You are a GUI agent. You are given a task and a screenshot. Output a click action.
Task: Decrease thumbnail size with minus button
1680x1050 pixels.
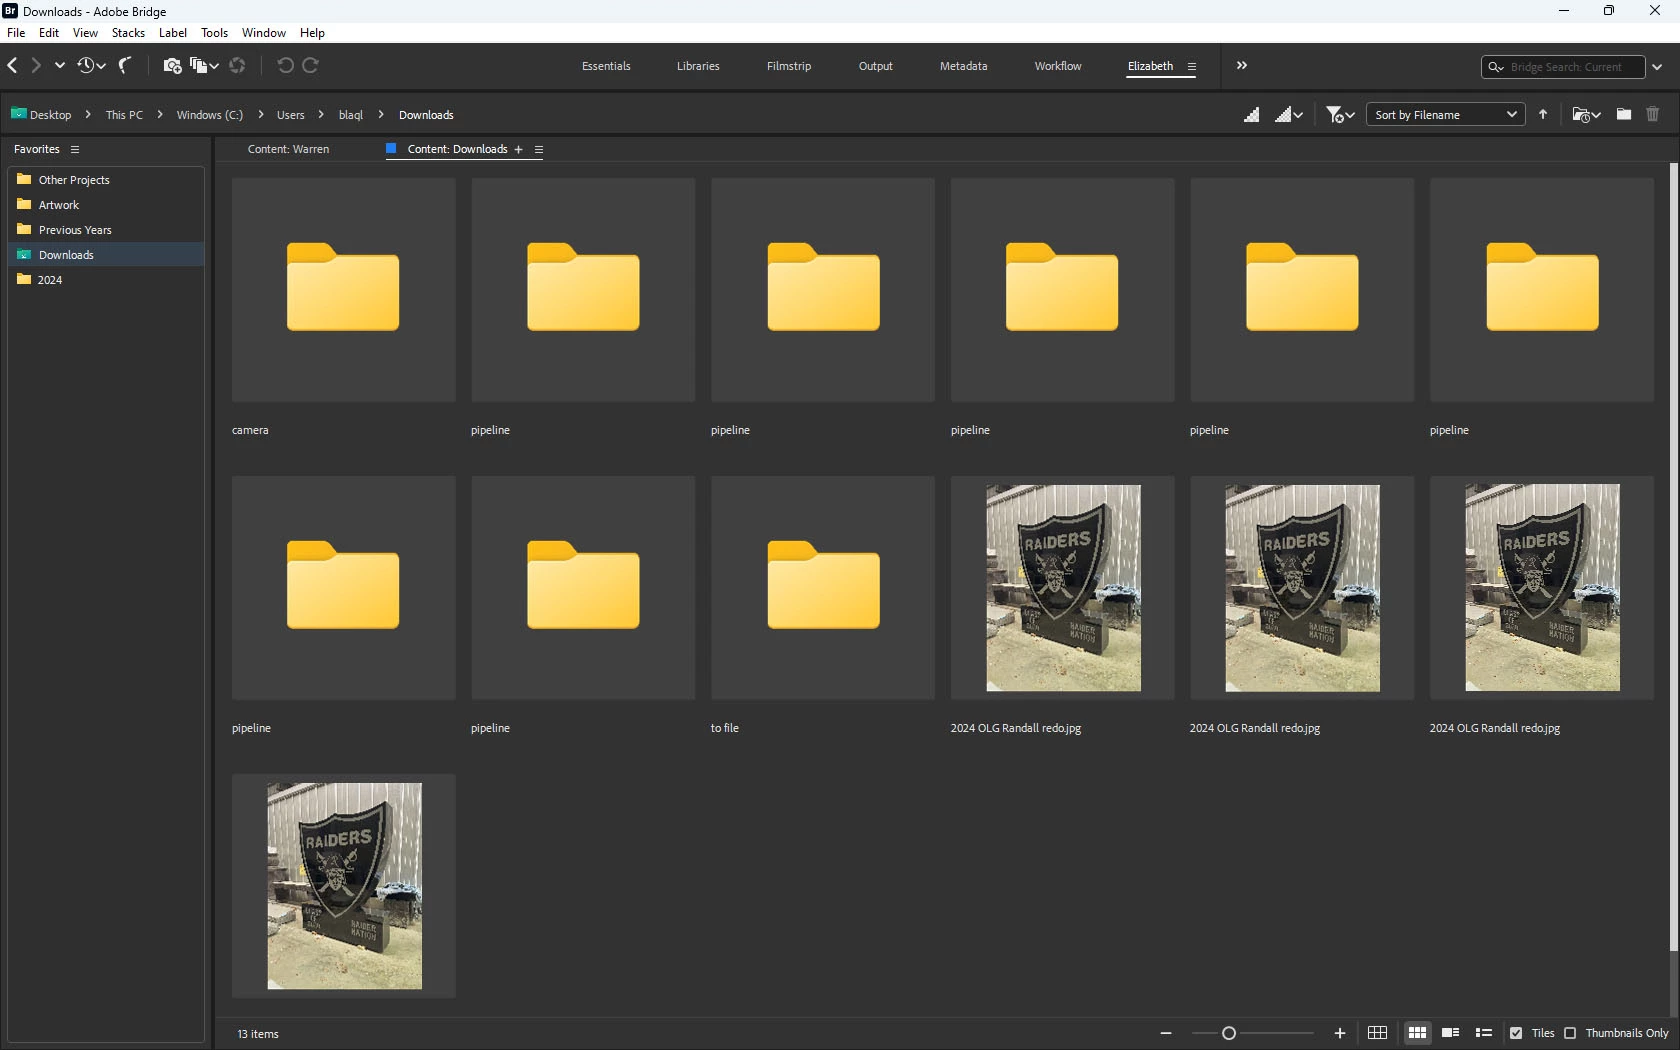(1166, 1033)
